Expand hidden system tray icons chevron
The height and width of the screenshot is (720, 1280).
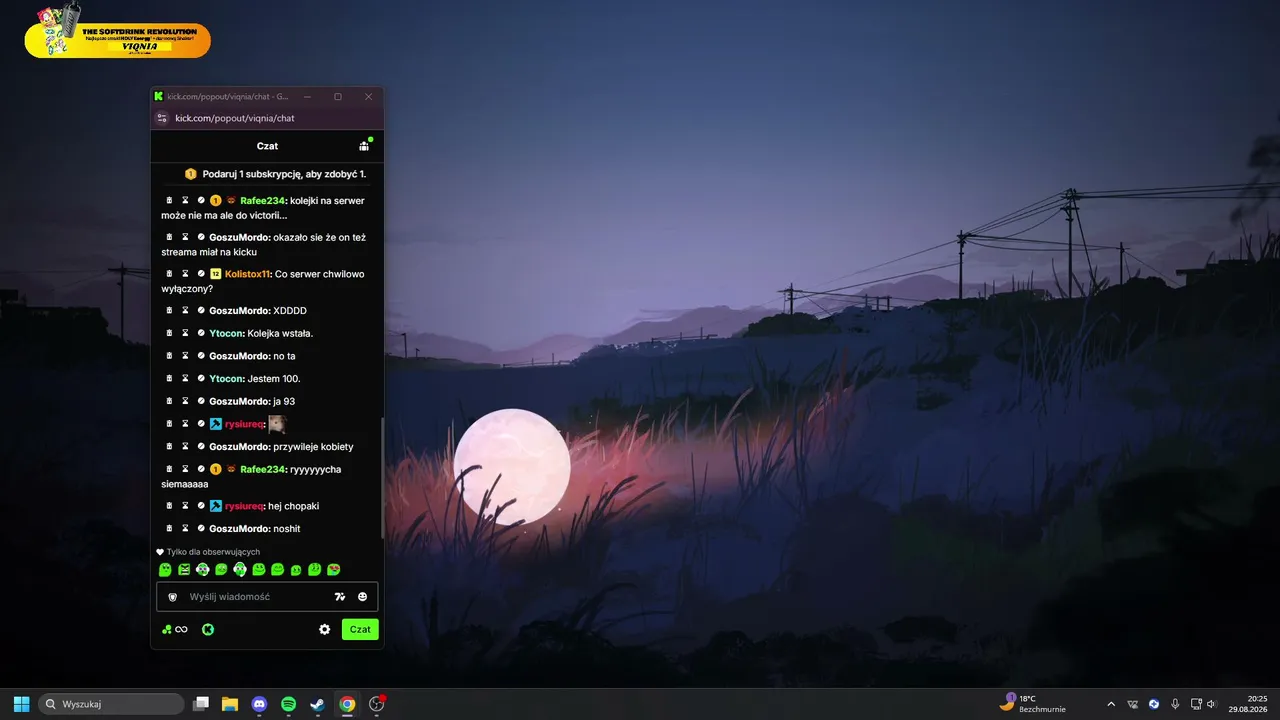(1111, 704)
